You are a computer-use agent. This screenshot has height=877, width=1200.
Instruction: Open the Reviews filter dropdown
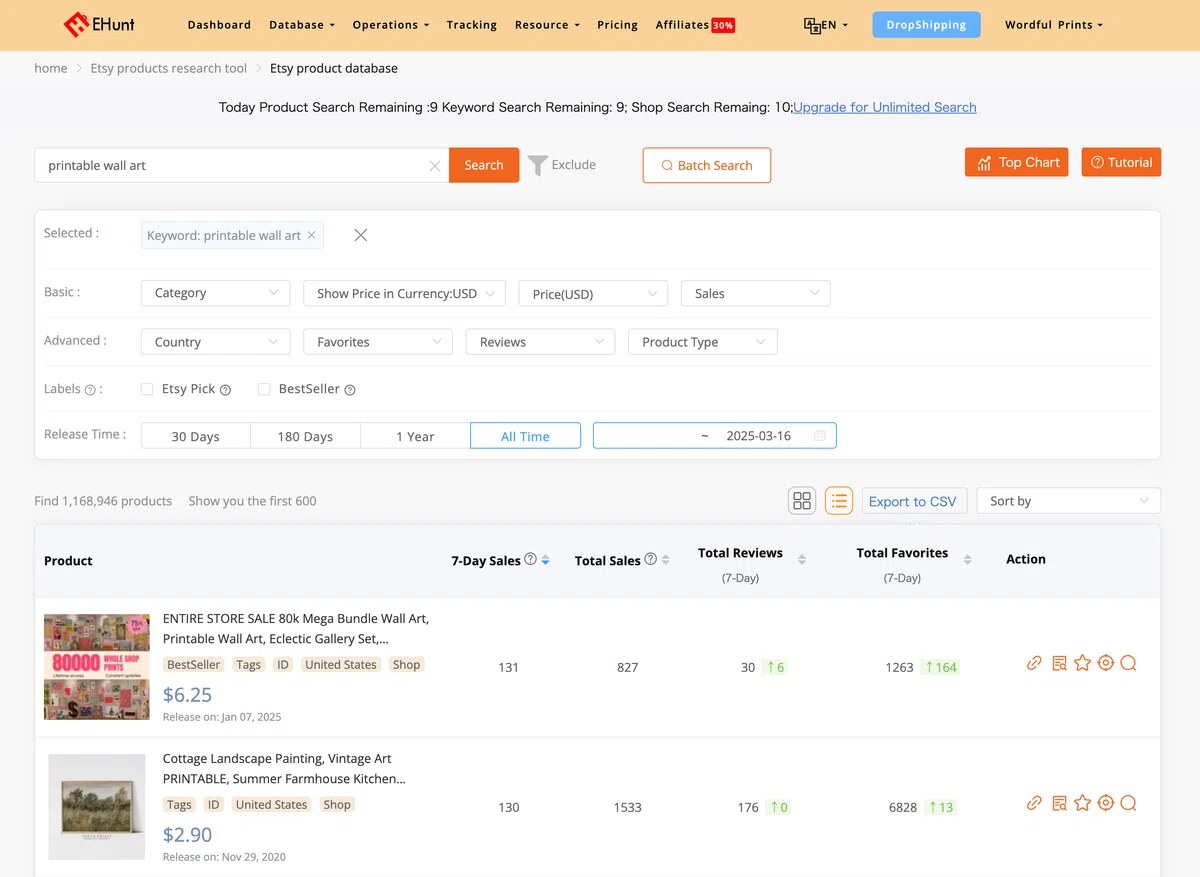[540, 342]
